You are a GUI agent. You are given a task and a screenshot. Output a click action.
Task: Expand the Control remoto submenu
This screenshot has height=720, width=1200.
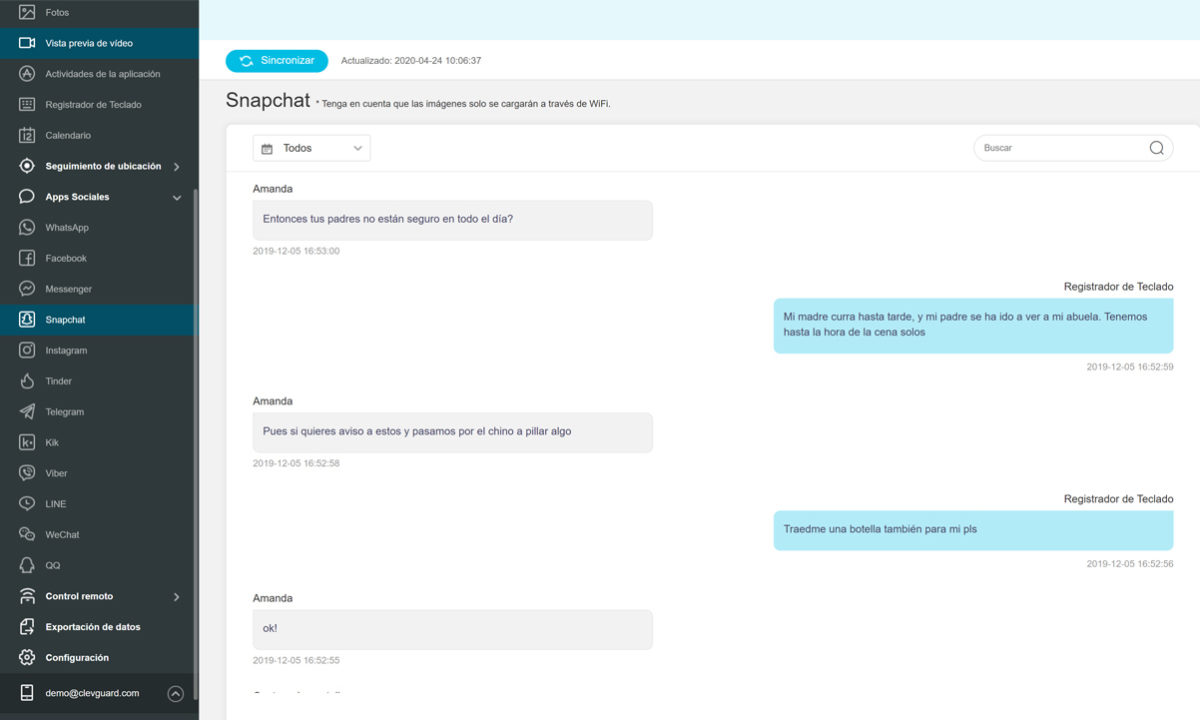[x=177, y=597]
